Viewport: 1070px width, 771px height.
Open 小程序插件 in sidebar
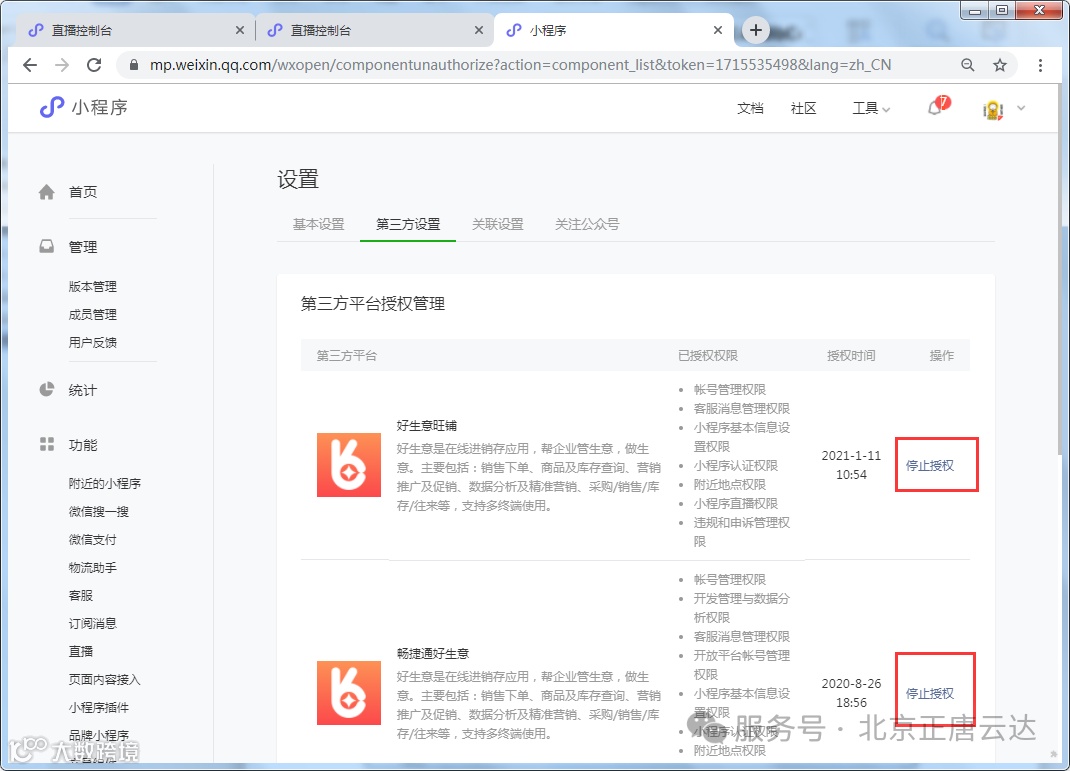[98, 707]
